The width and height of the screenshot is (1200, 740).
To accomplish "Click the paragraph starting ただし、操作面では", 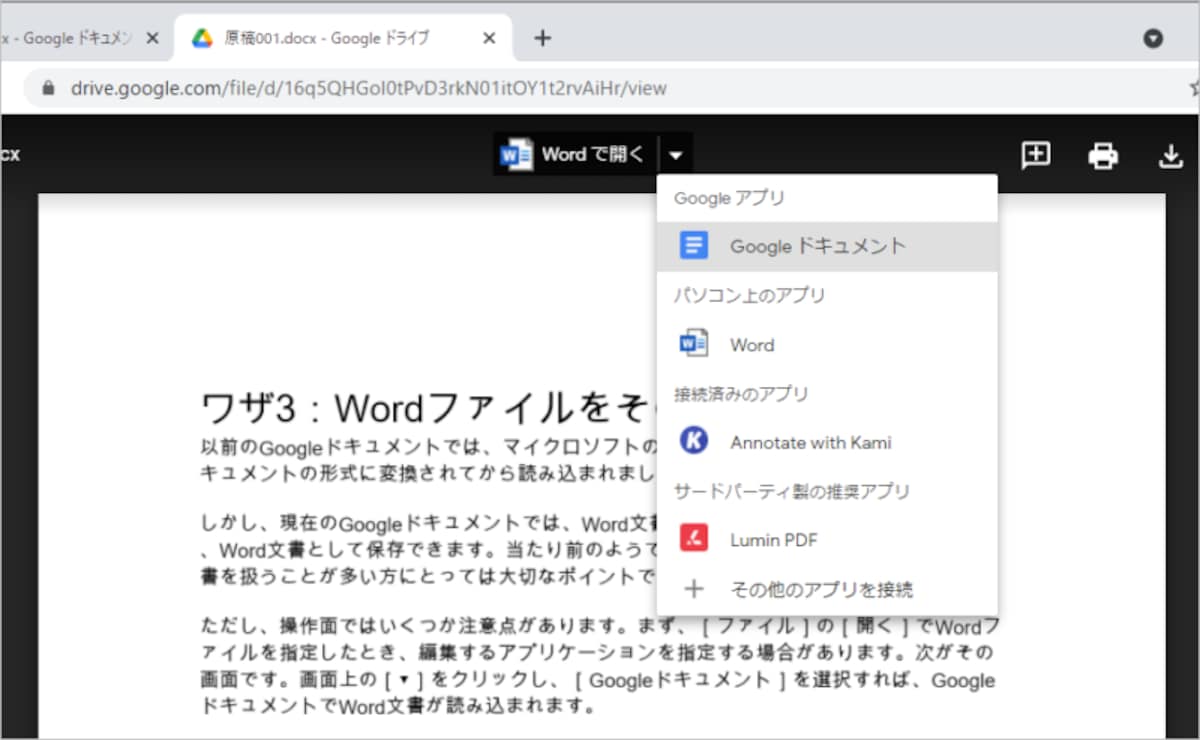I will pos(598,666).
